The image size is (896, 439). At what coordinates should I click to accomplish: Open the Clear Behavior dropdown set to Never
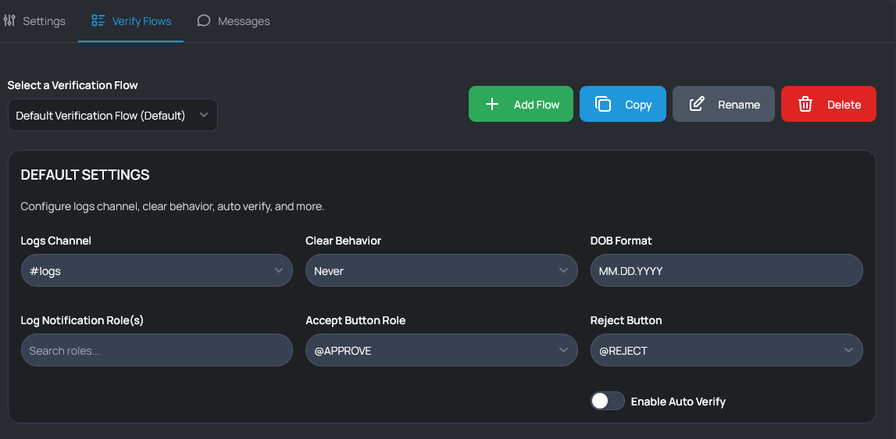click(x=441, y=270)
